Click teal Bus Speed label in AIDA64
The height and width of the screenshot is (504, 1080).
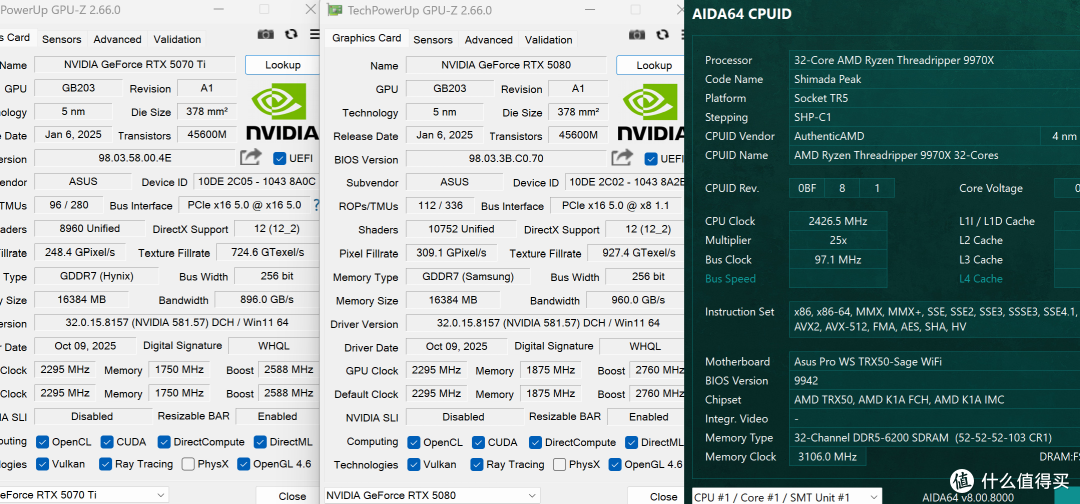pos(730,279)
